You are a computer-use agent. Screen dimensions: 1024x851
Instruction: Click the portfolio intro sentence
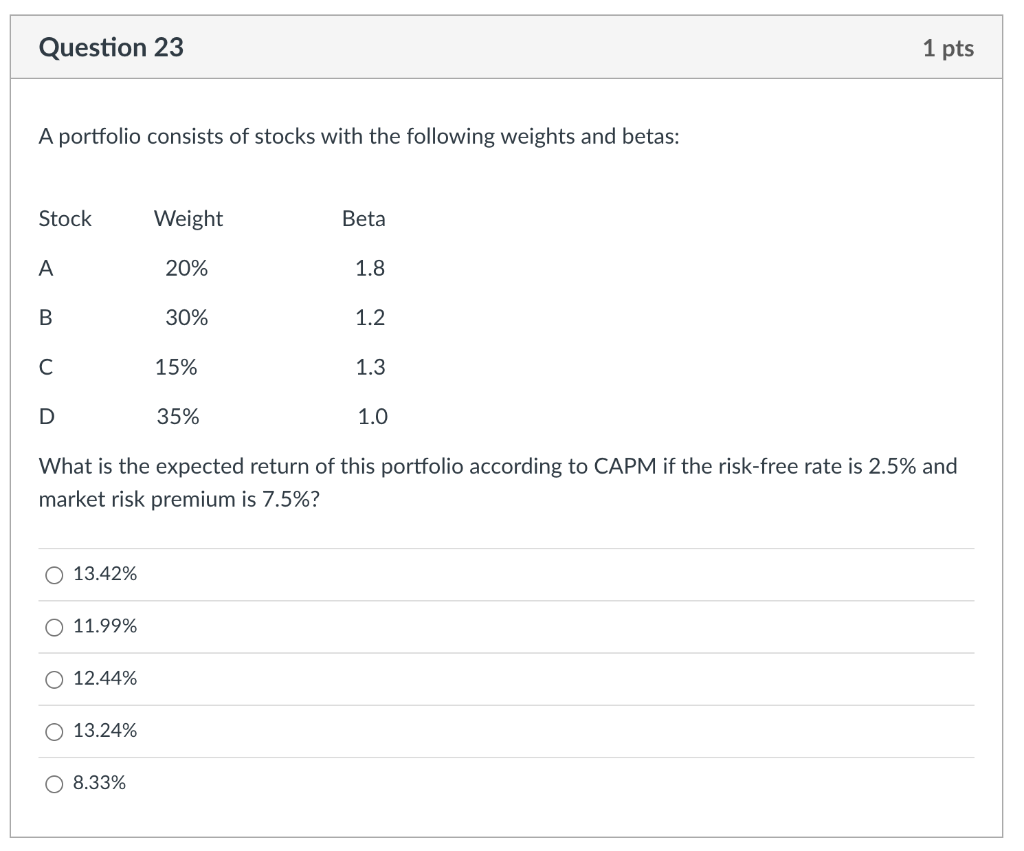coord(359,137)
